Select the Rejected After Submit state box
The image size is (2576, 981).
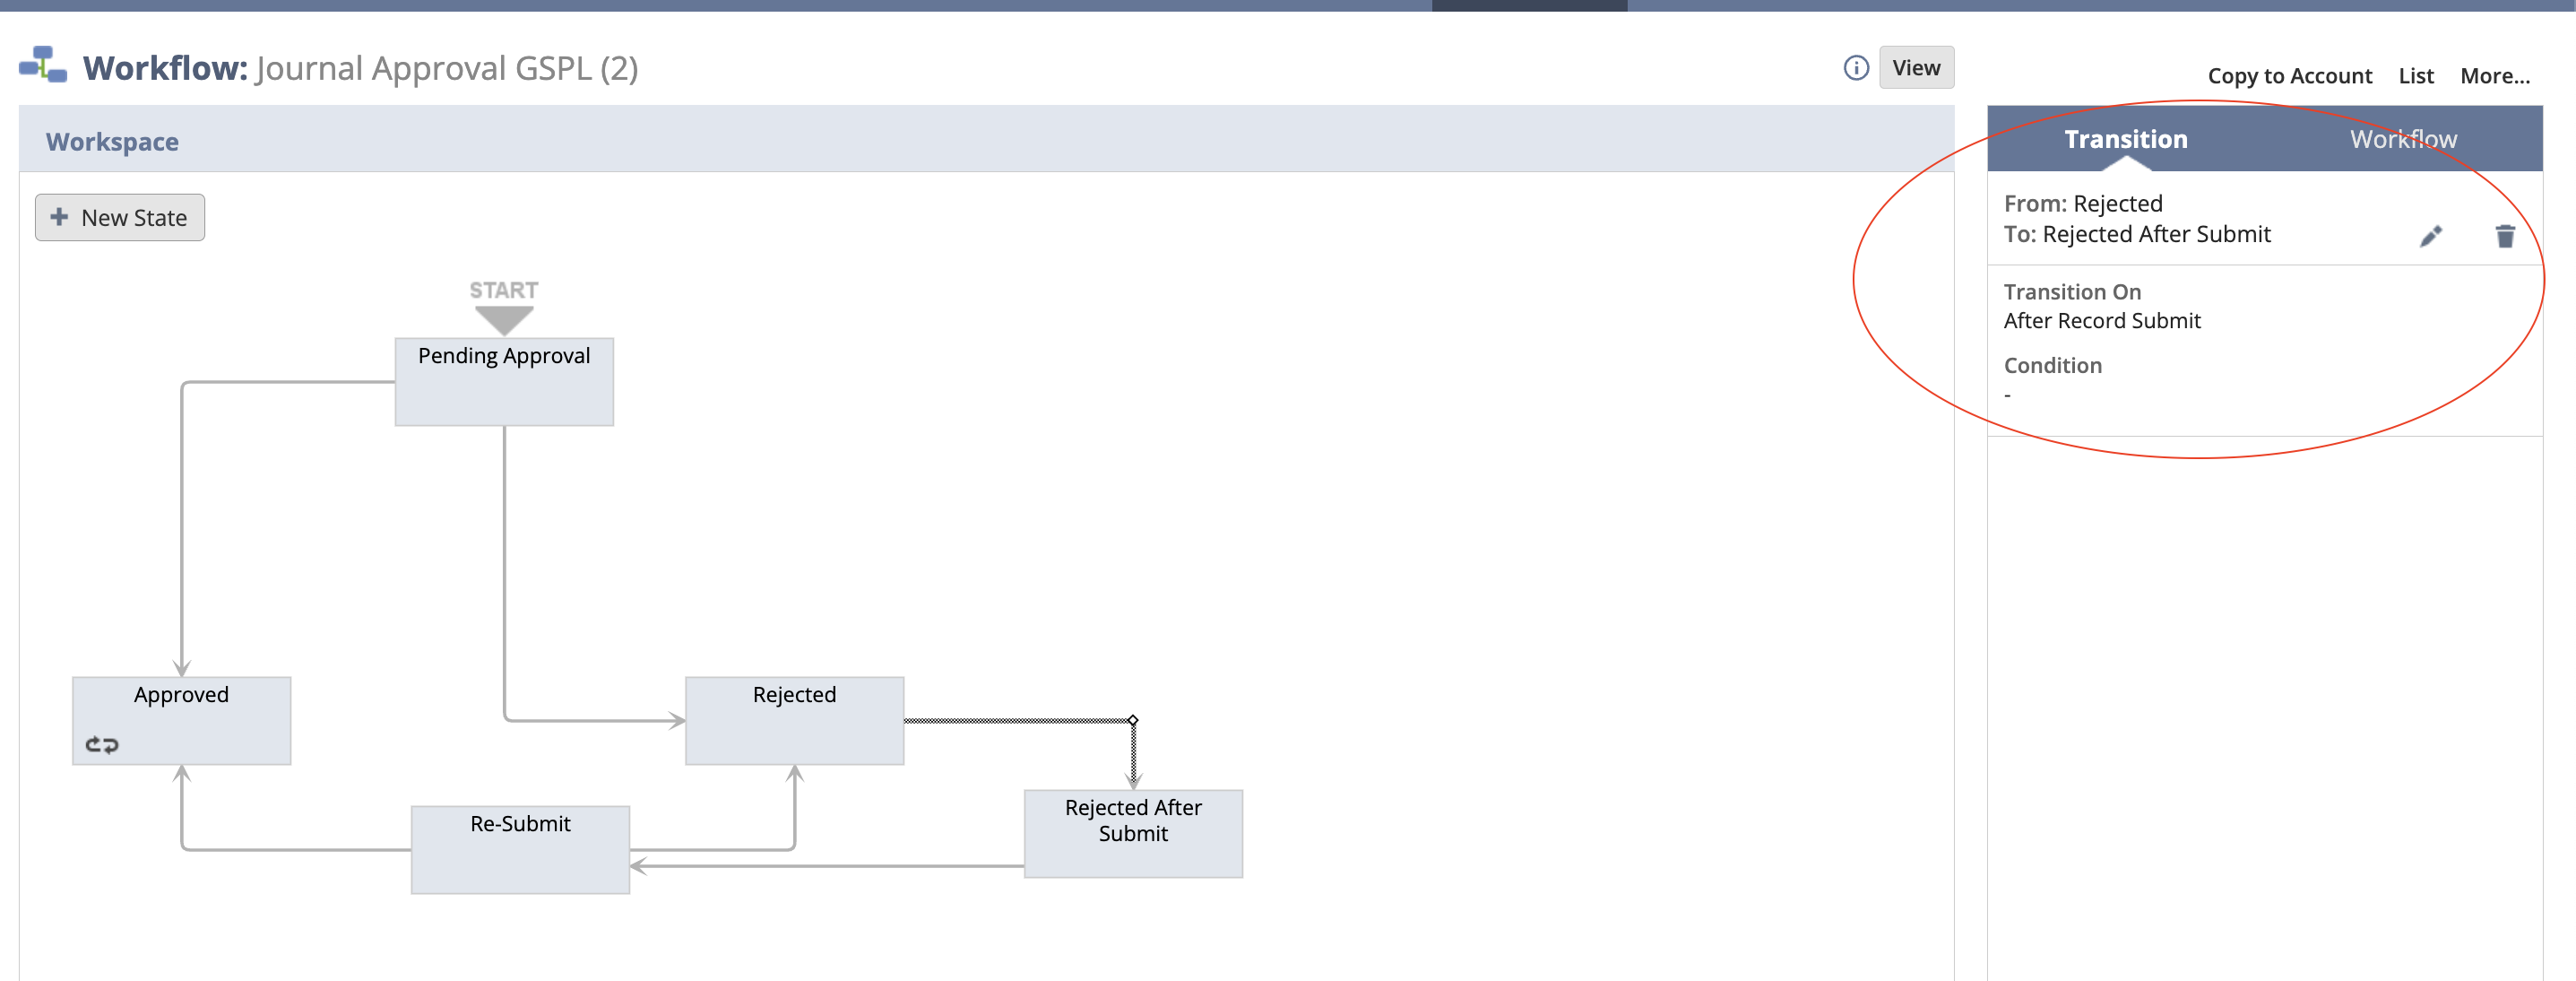[x=1132, y=832]
